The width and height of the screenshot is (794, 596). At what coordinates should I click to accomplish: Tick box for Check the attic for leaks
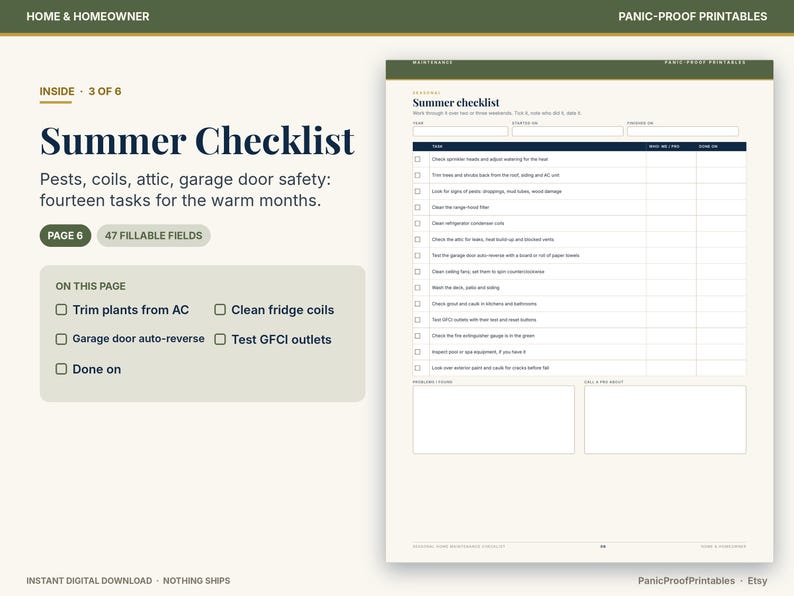418,240
